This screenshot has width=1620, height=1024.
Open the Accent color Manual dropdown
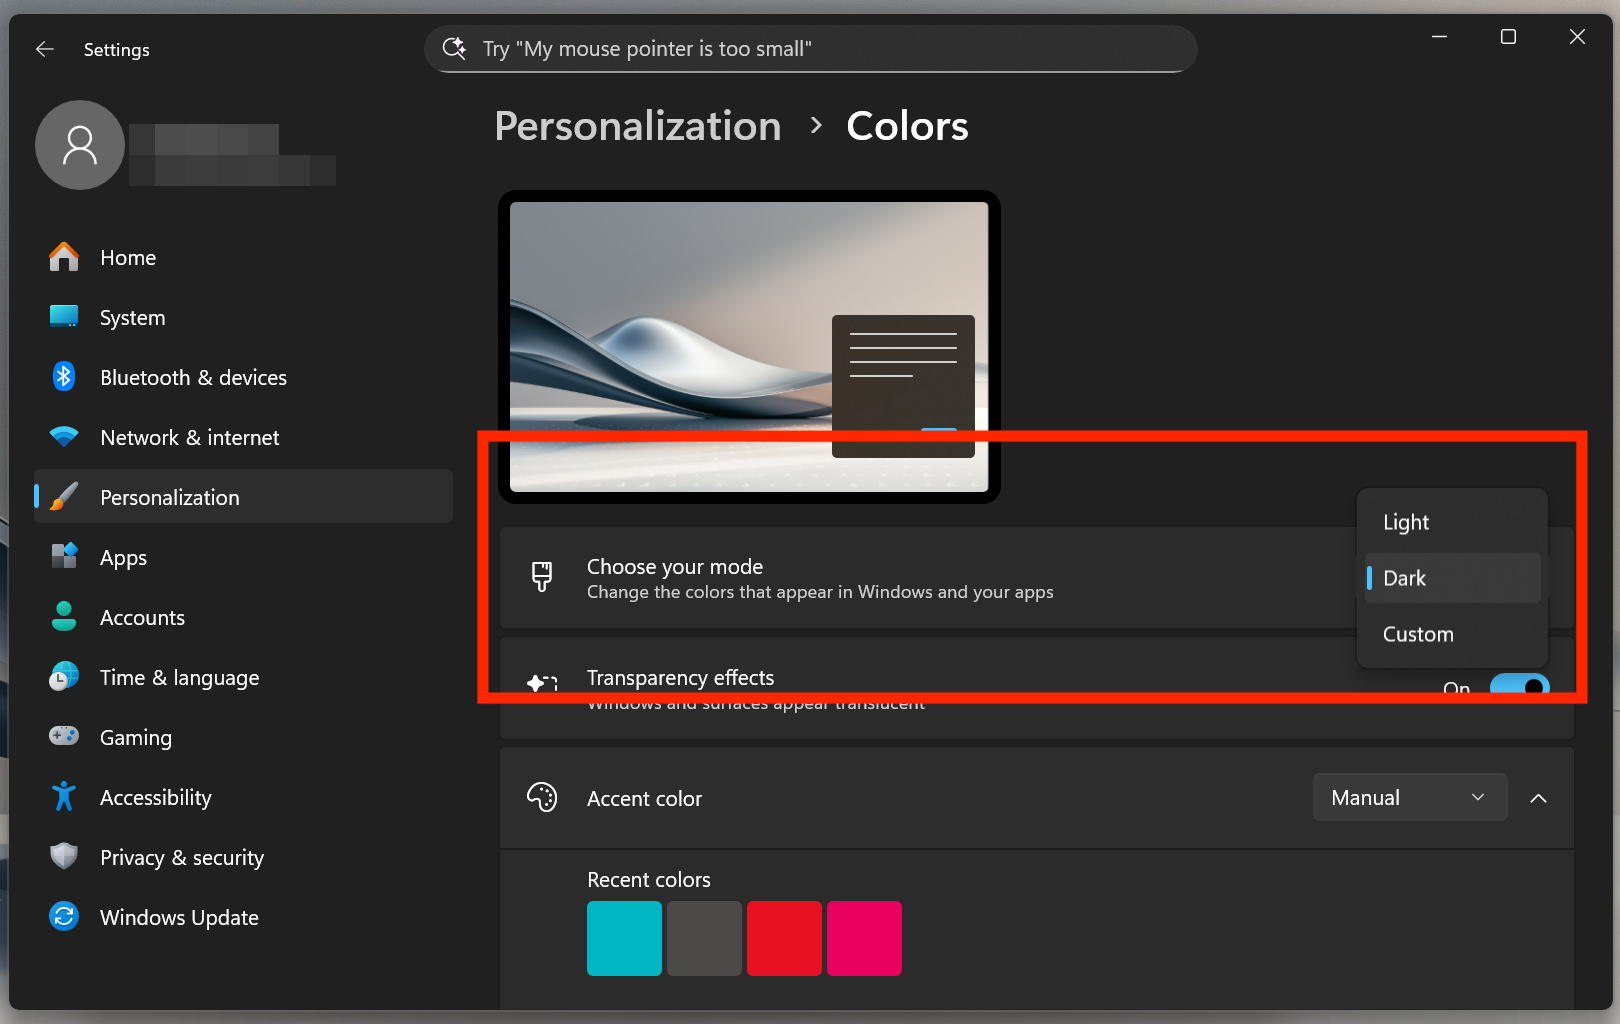(x=1408, y=797)
